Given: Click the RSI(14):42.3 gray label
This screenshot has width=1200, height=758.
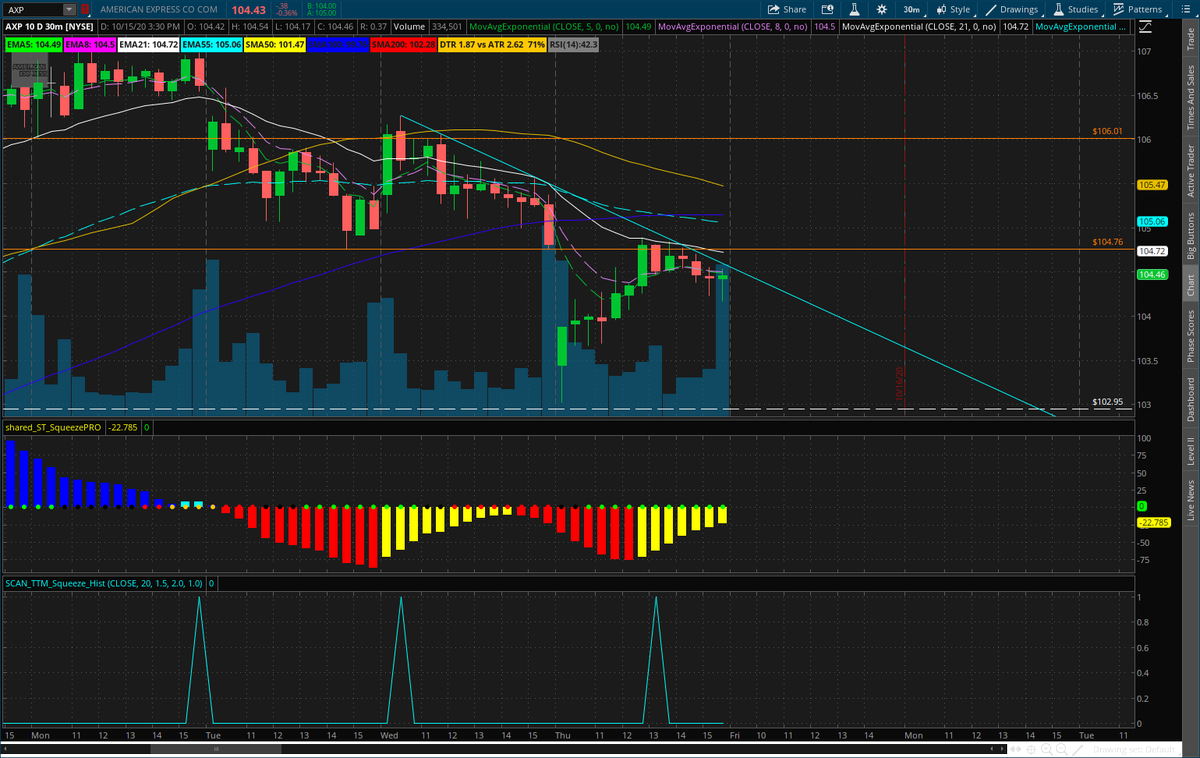Looking at the screenshot, I should pos(574,45).
